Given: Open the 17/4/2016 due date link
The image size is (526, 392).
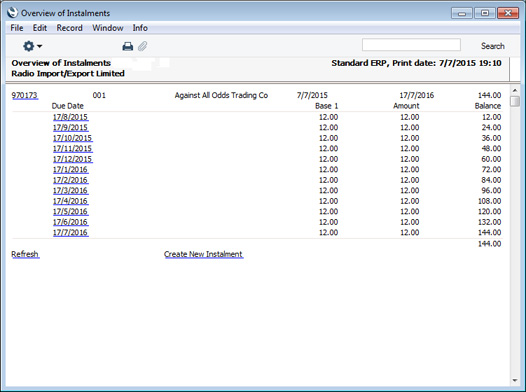Looking at the screenshot, I should (x=70, y=201).
